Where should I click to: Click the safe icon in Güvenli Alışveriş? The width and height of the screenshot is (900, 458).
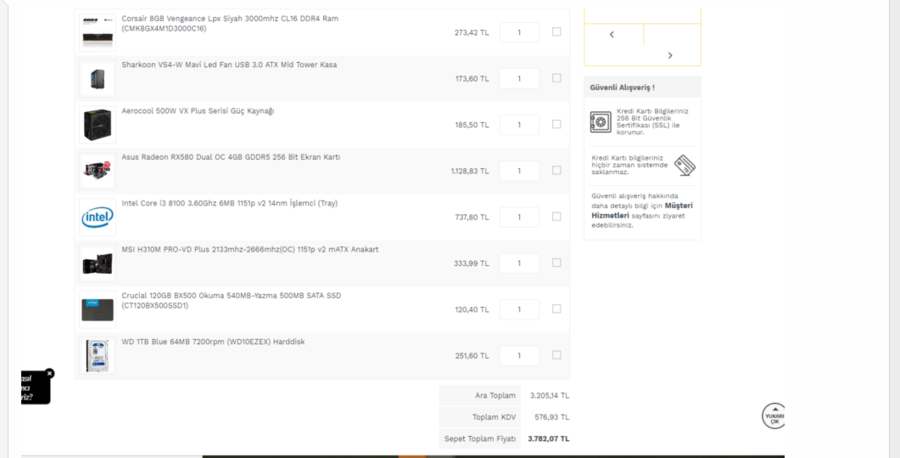[600, 122]
